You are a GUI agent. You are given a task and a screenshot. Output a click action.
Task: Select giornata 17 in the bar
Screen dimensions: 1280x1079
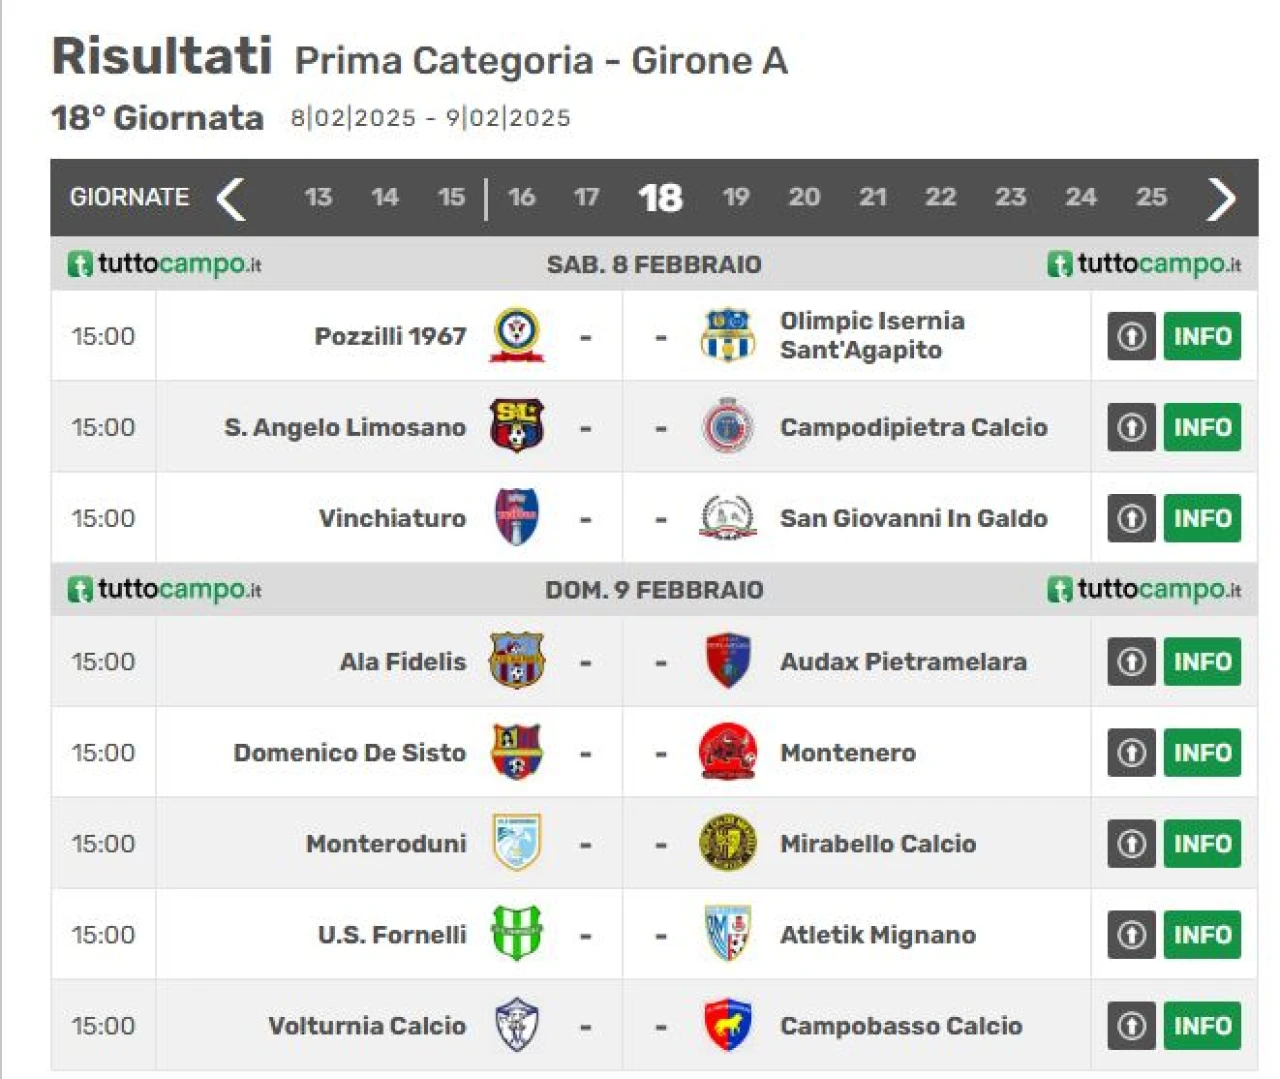[x=587, y=197]
